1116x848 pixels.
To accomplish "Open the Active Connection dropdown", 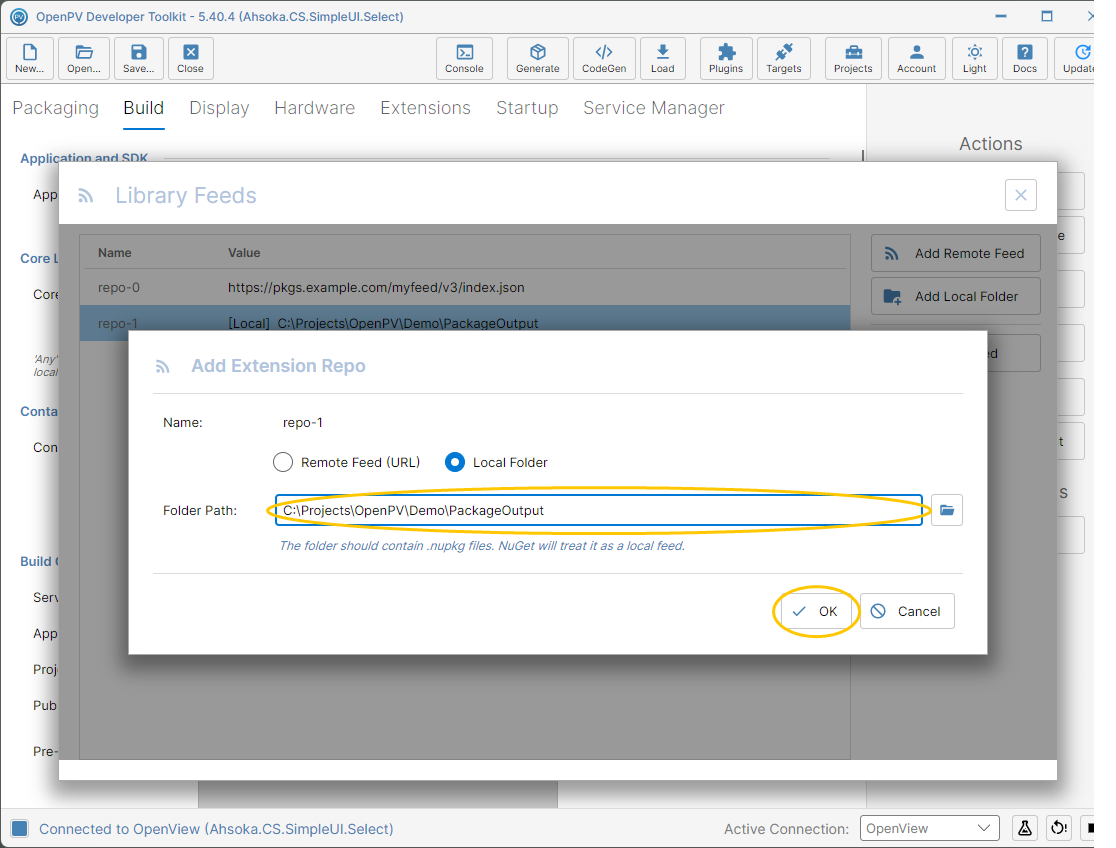I will pos(929,828).
